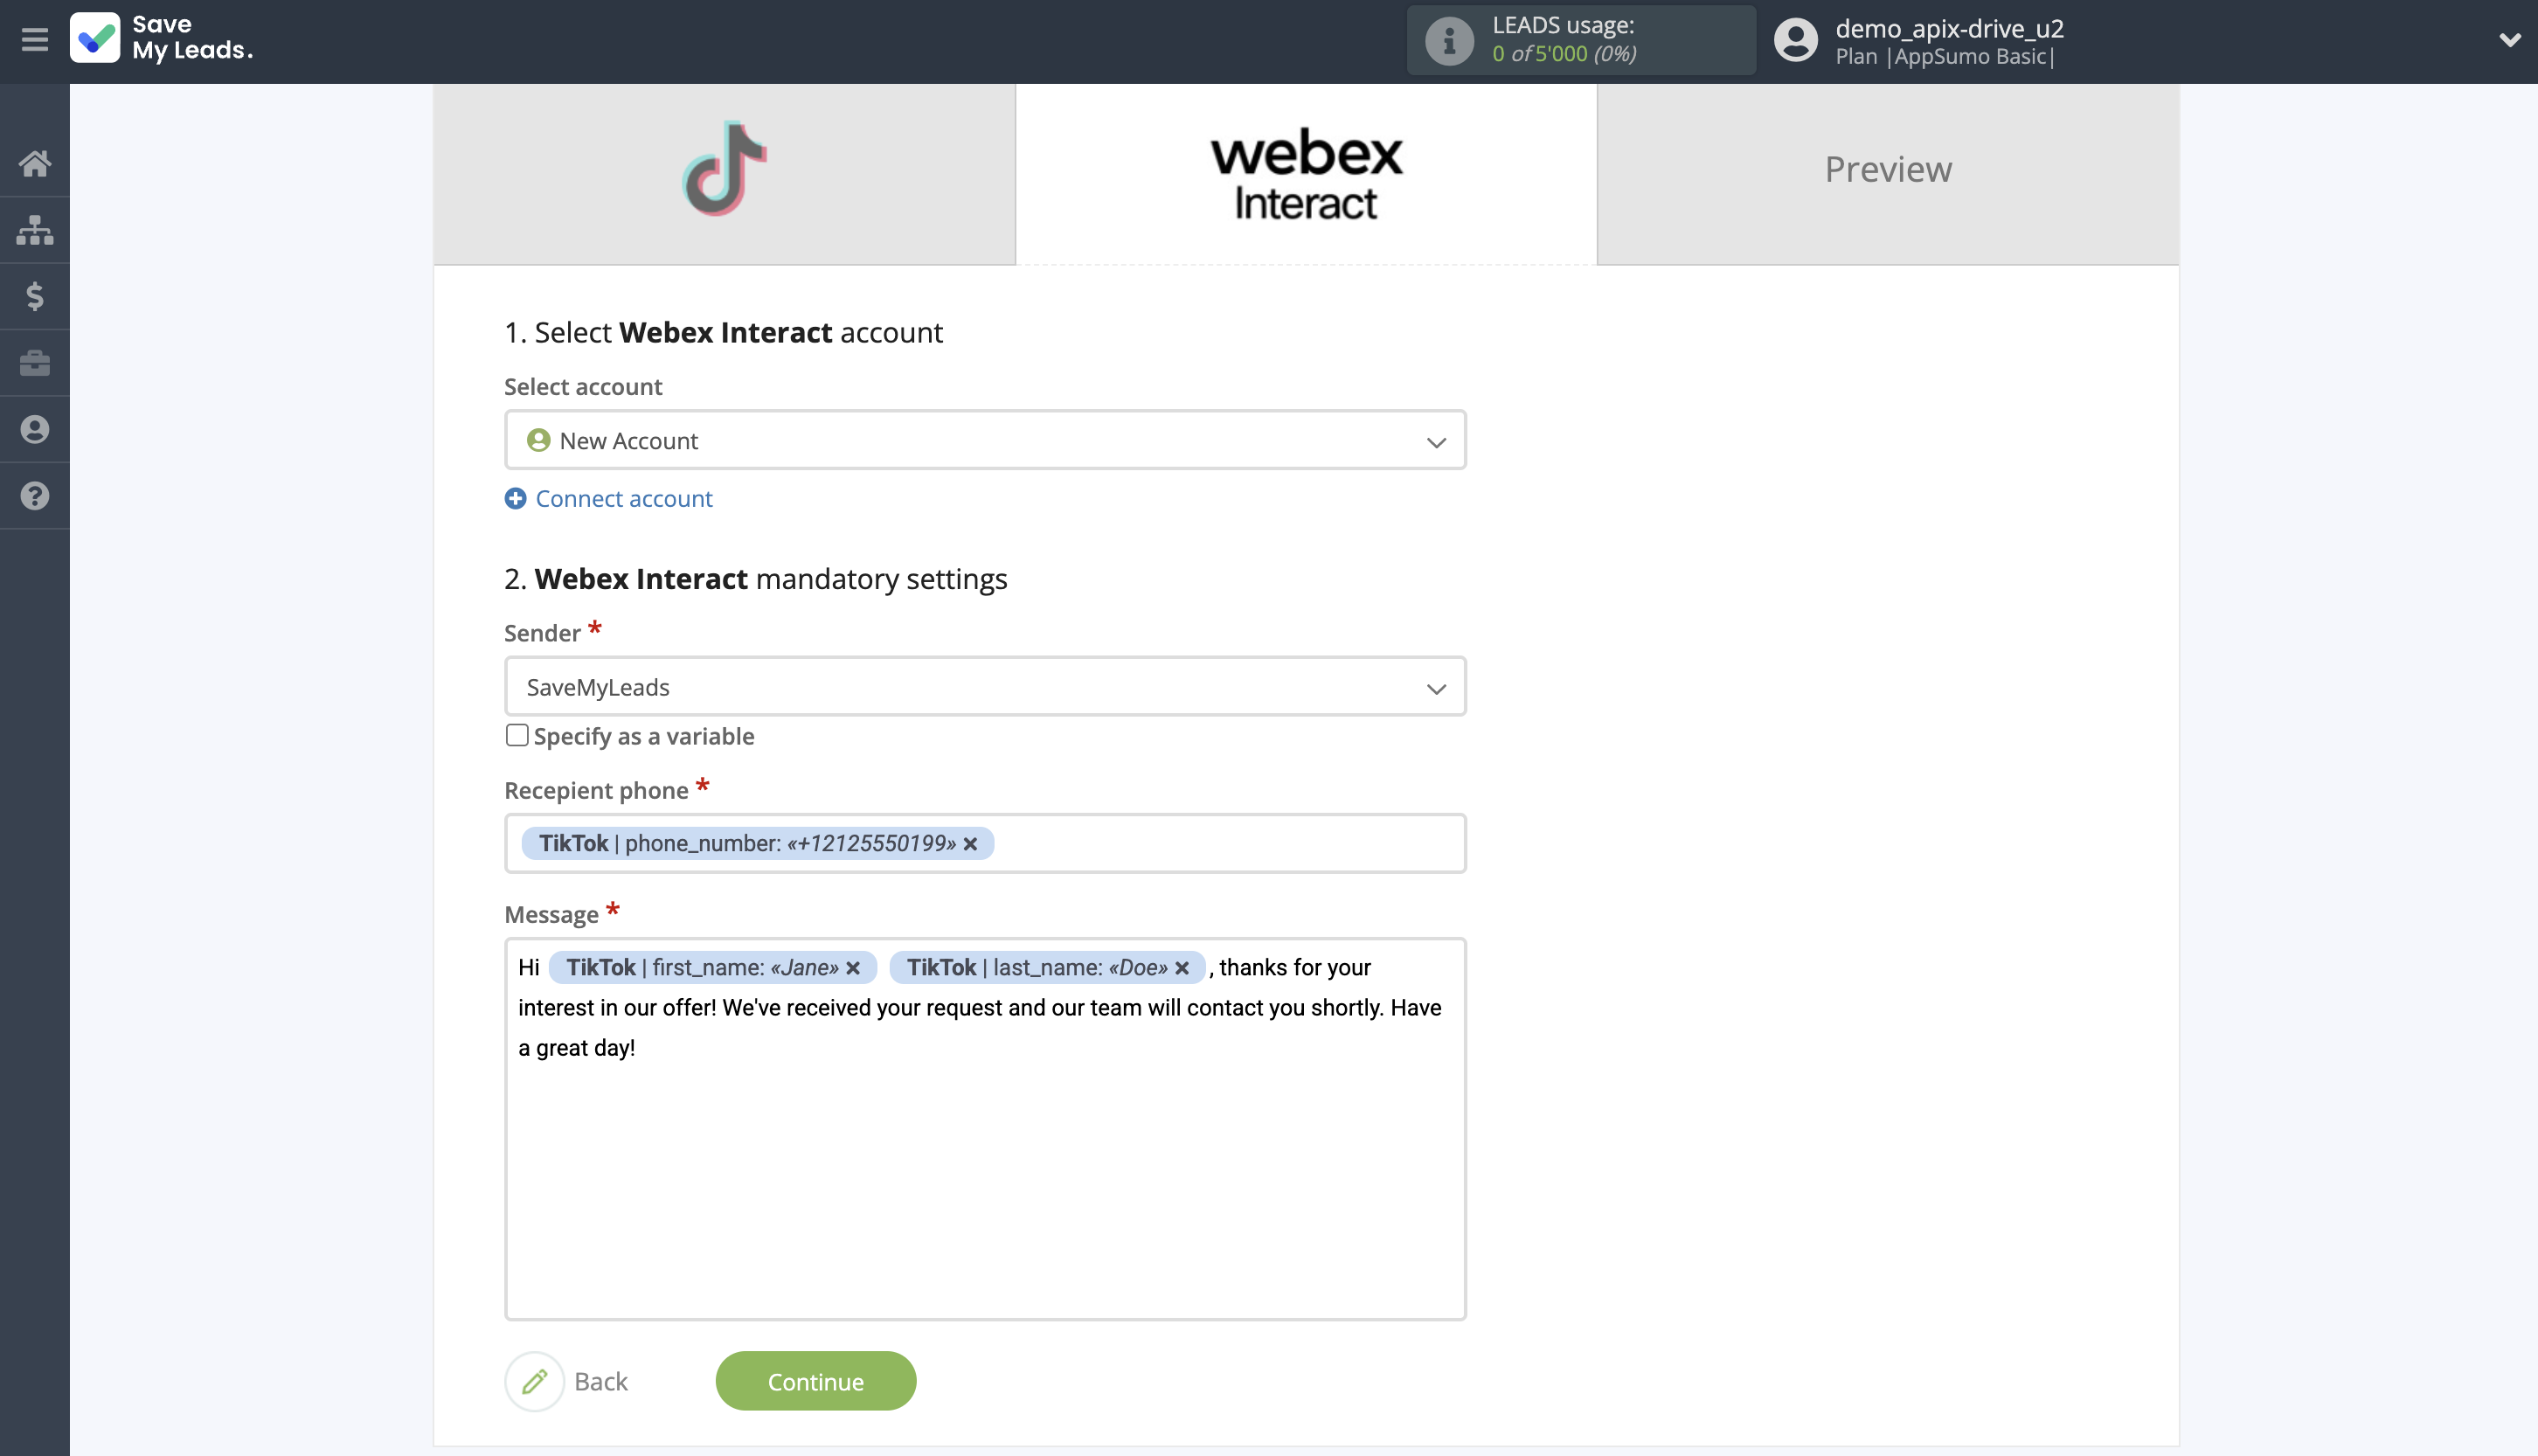Click the Recepient phone input field
Screen dimensions: 2538x1456
pos(985,843)
